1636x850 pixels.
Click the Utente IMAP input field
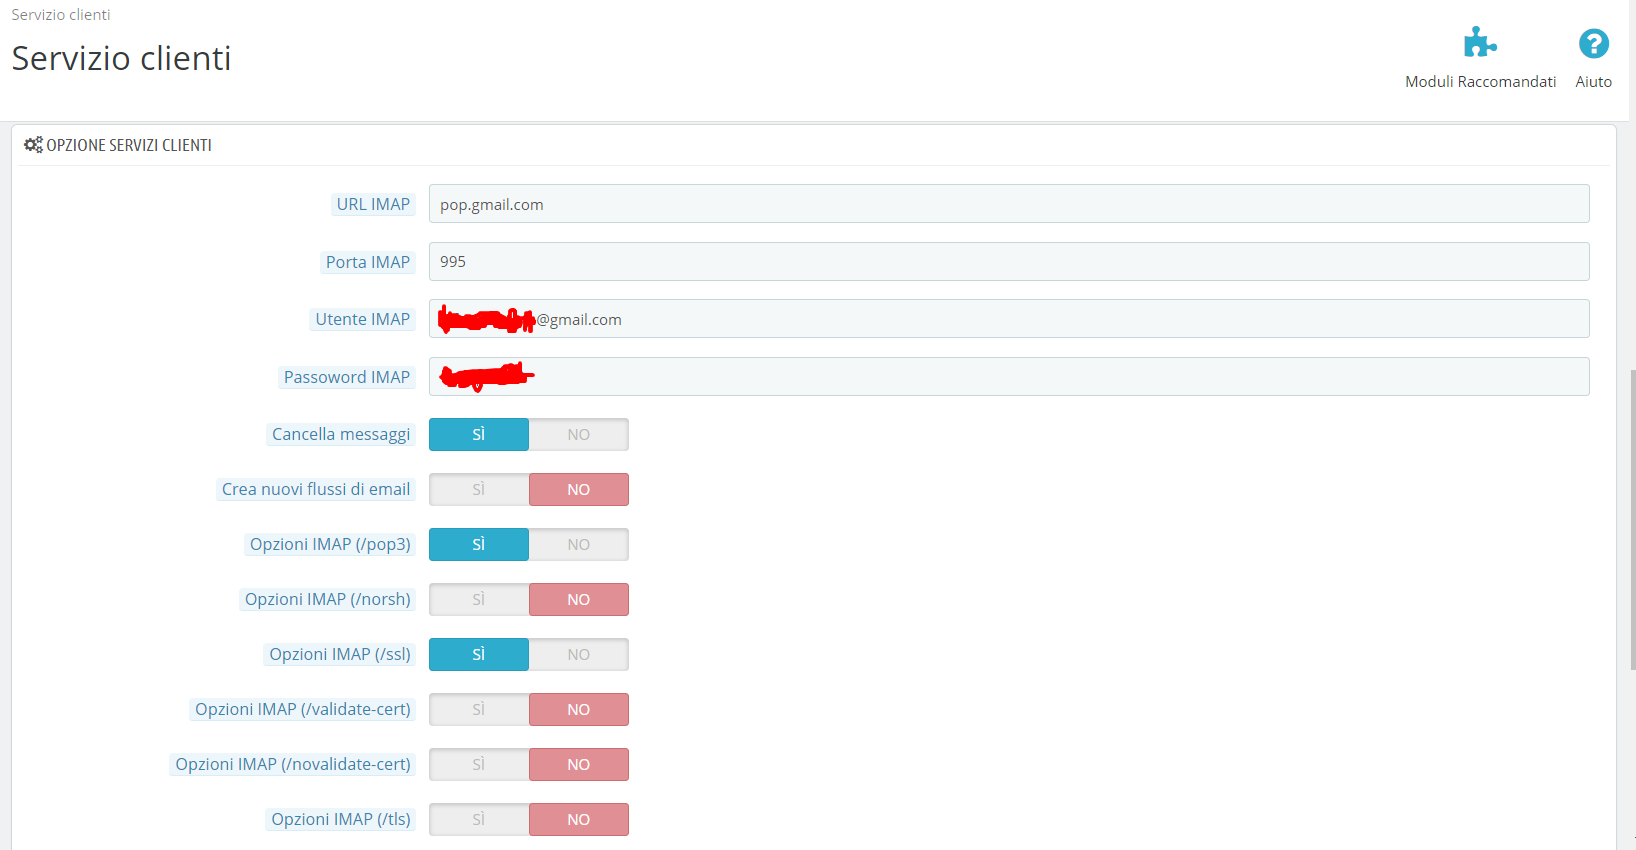tap(1009, 319)
